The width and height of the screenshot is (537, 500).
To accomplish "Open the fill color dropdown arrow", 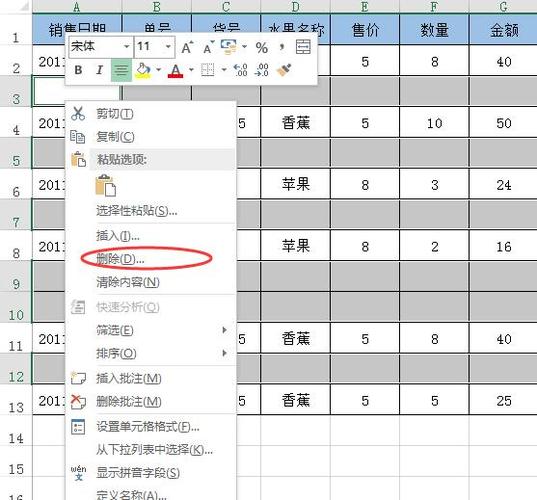I will (x=158, y=70).
